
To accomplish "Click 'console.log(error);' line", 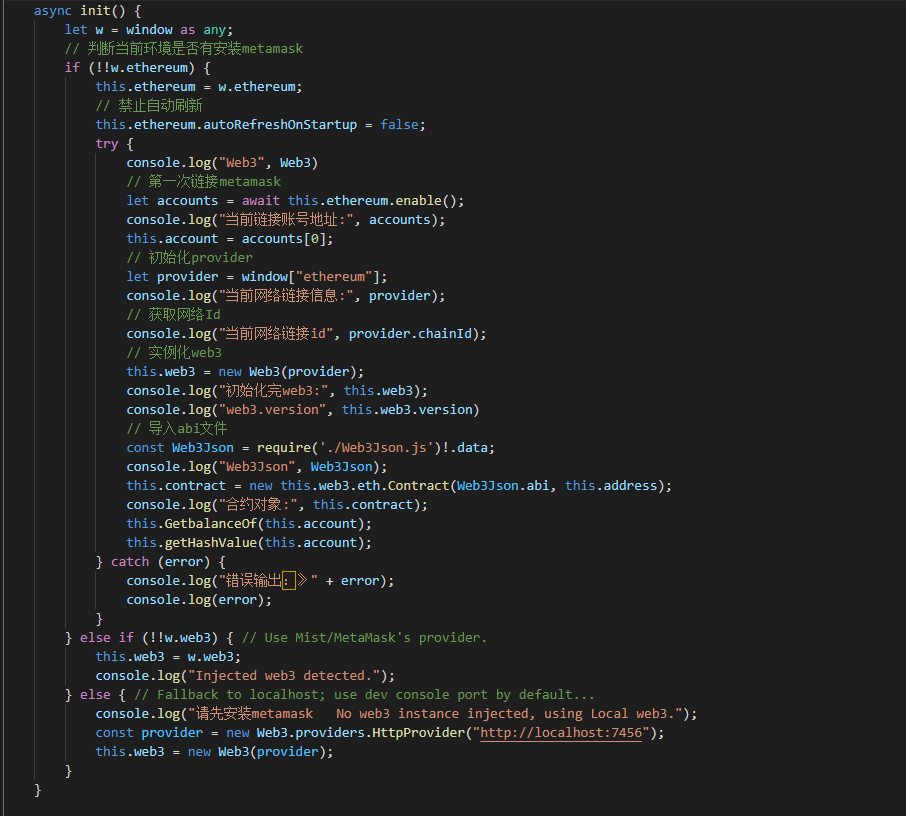I will coord(199,600).
